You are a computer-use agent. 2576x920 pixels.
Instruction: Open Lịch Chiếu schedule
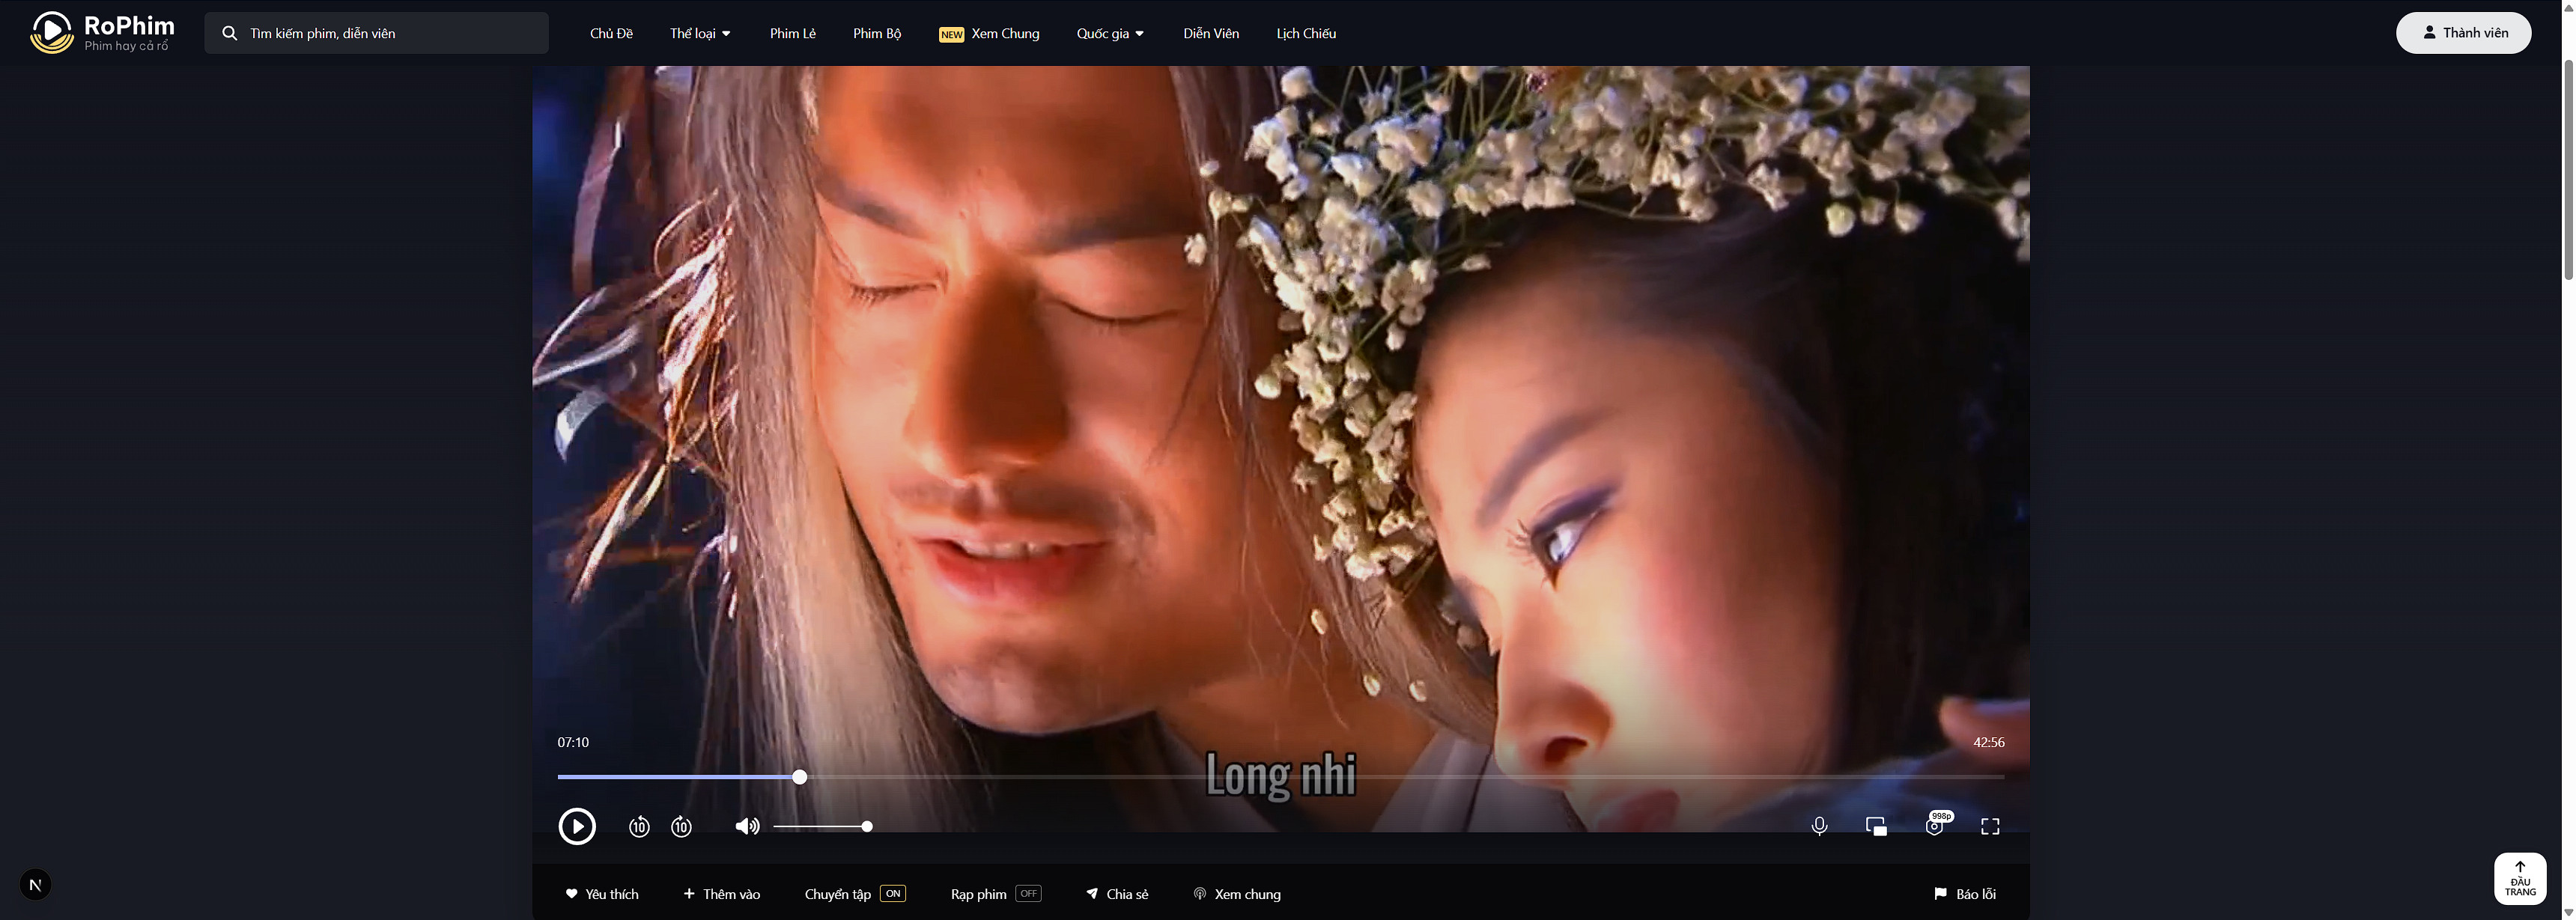point(1306,33)
